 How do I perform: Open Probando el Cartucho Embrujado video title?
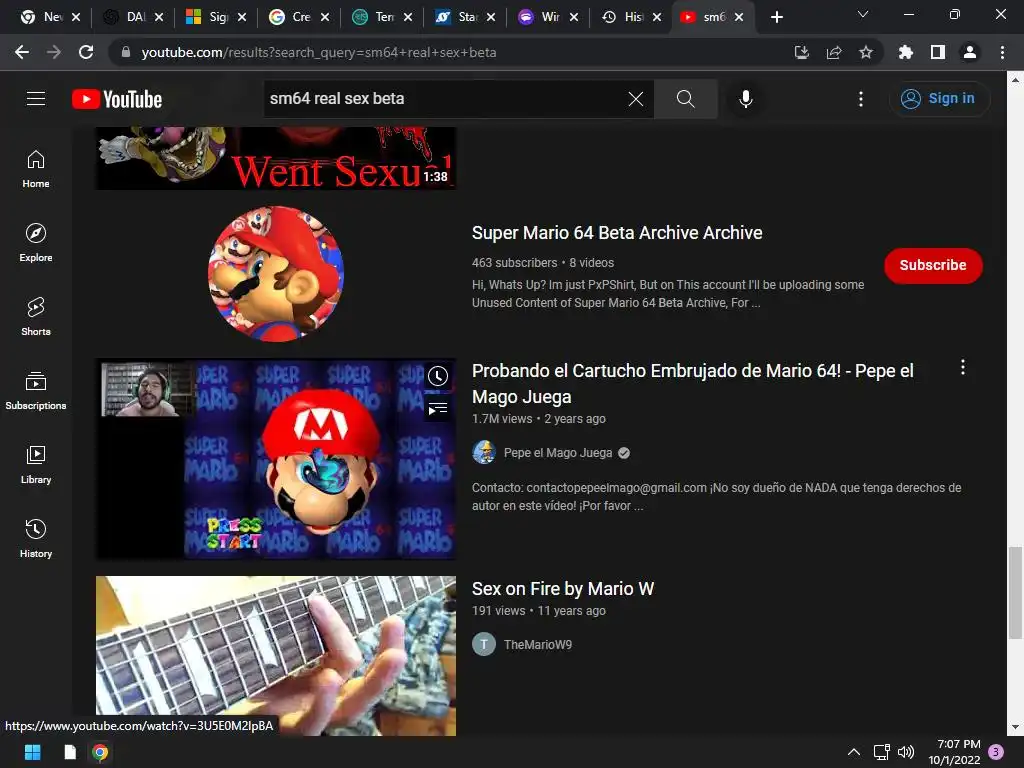692,383
